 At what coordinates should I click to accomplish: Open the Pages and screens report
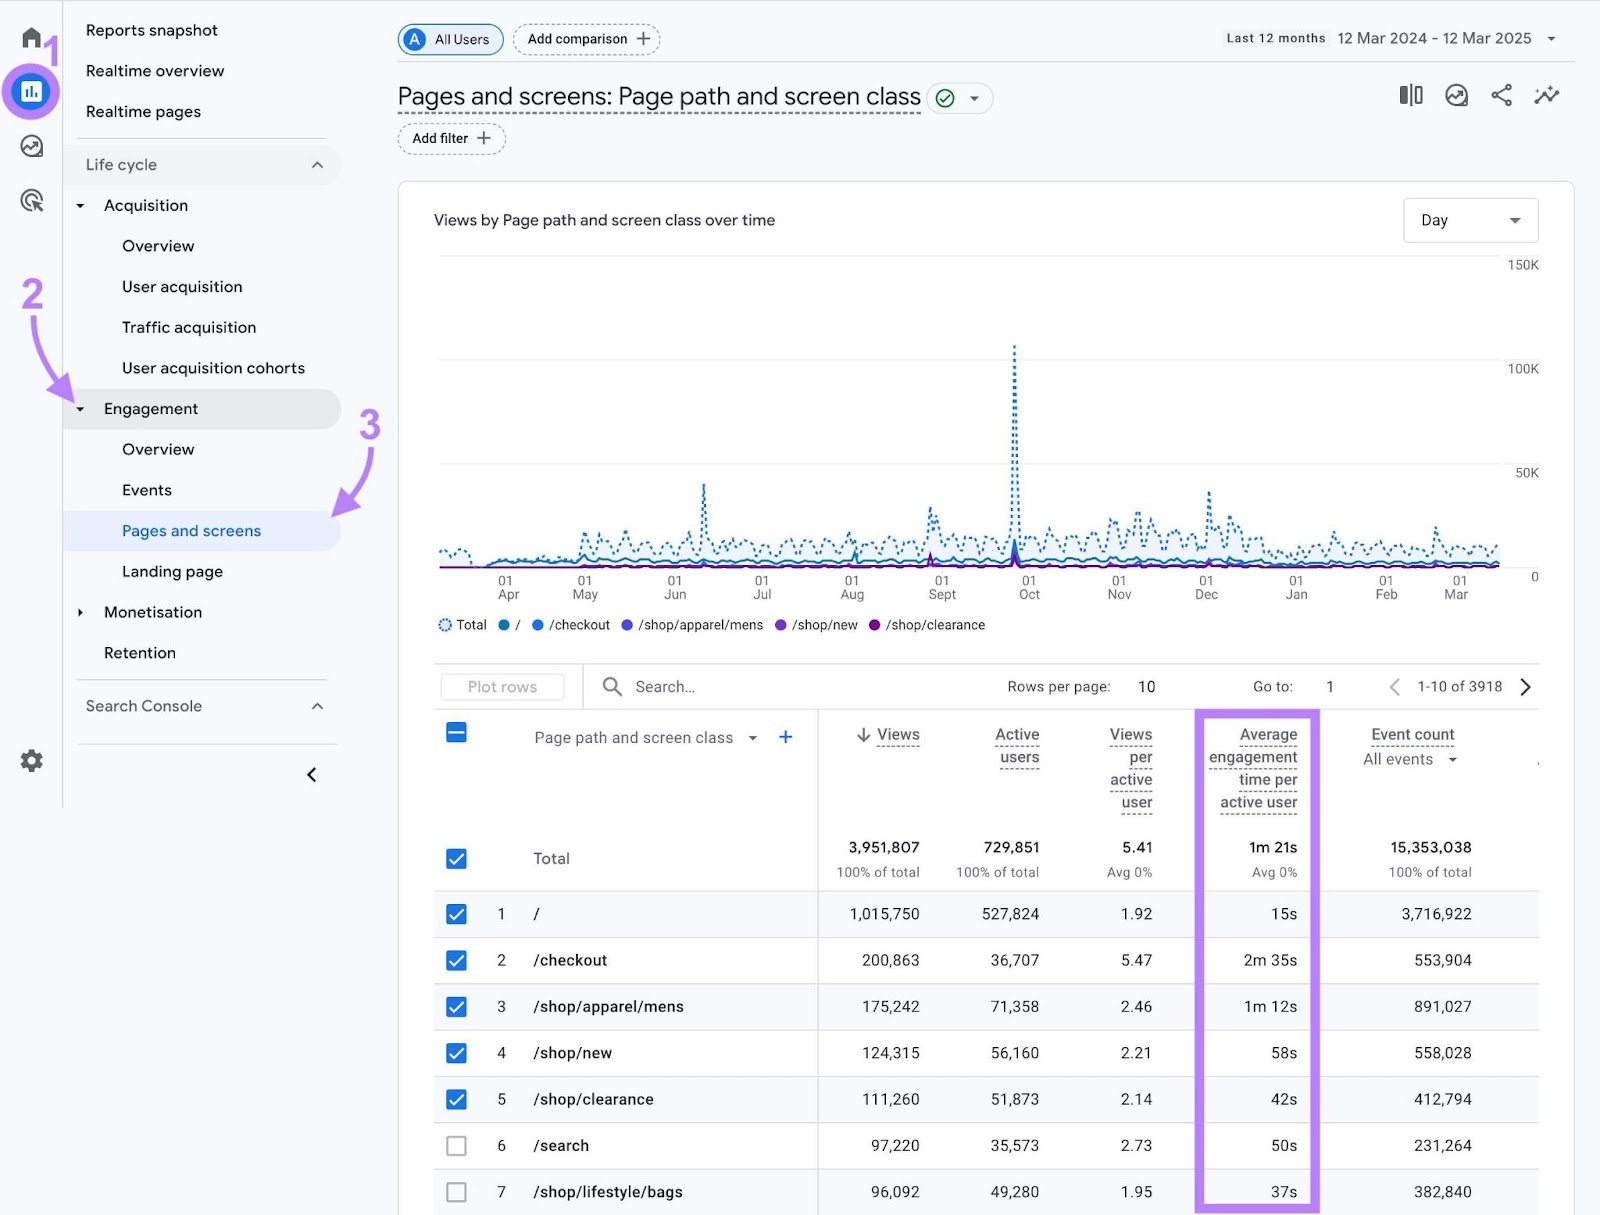(x=191, y=531)
